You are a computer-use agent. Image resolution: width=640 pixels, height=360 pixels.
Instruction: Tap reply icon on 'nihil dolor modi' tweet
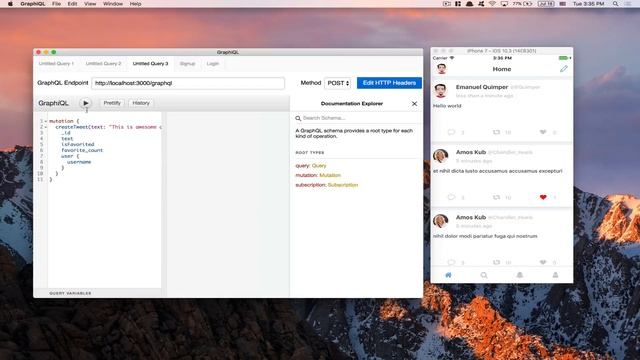click(x=451, y=262)
